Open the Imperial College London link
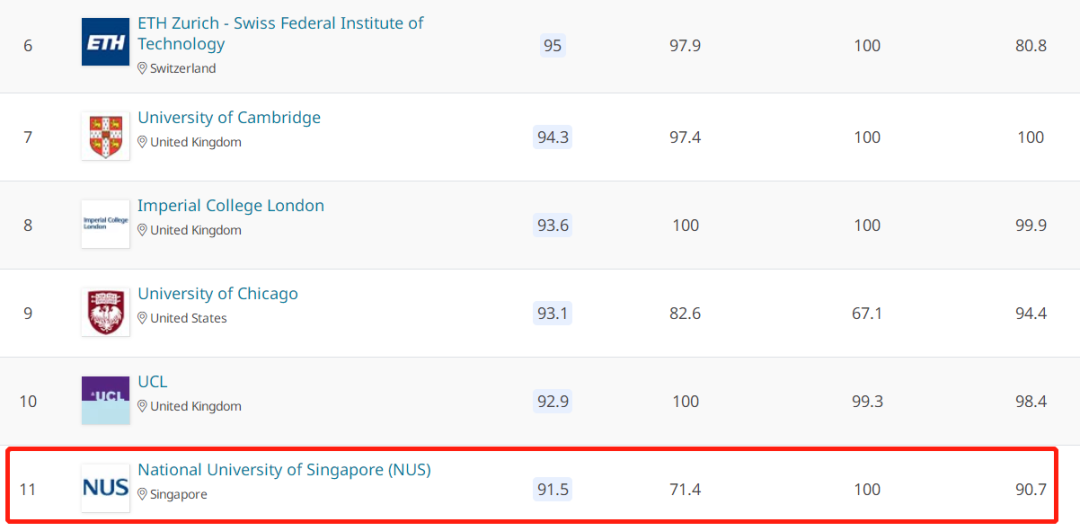Viewport: 1080px width, 531px height. 231,205
